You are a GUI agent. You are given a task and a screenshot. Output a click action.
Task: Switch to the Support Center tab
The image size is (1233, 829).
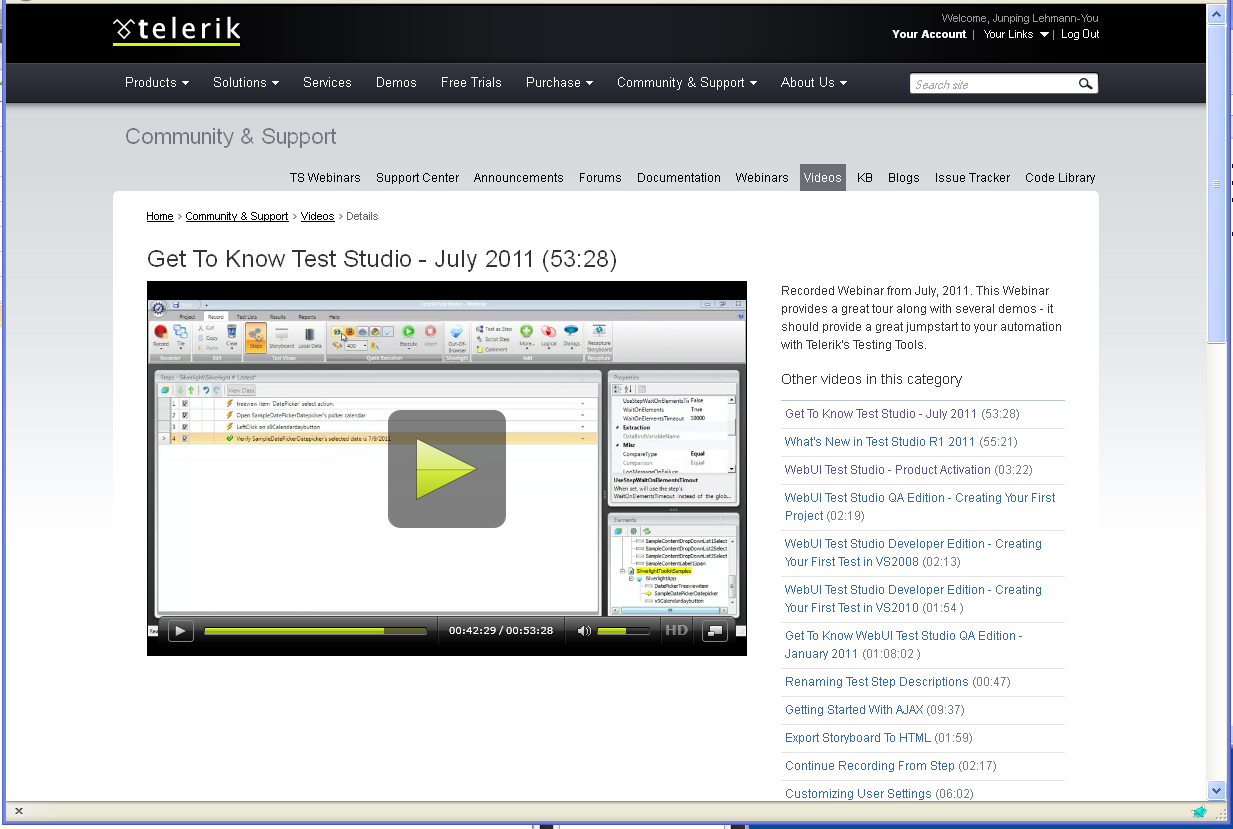(x=417, y=178)
